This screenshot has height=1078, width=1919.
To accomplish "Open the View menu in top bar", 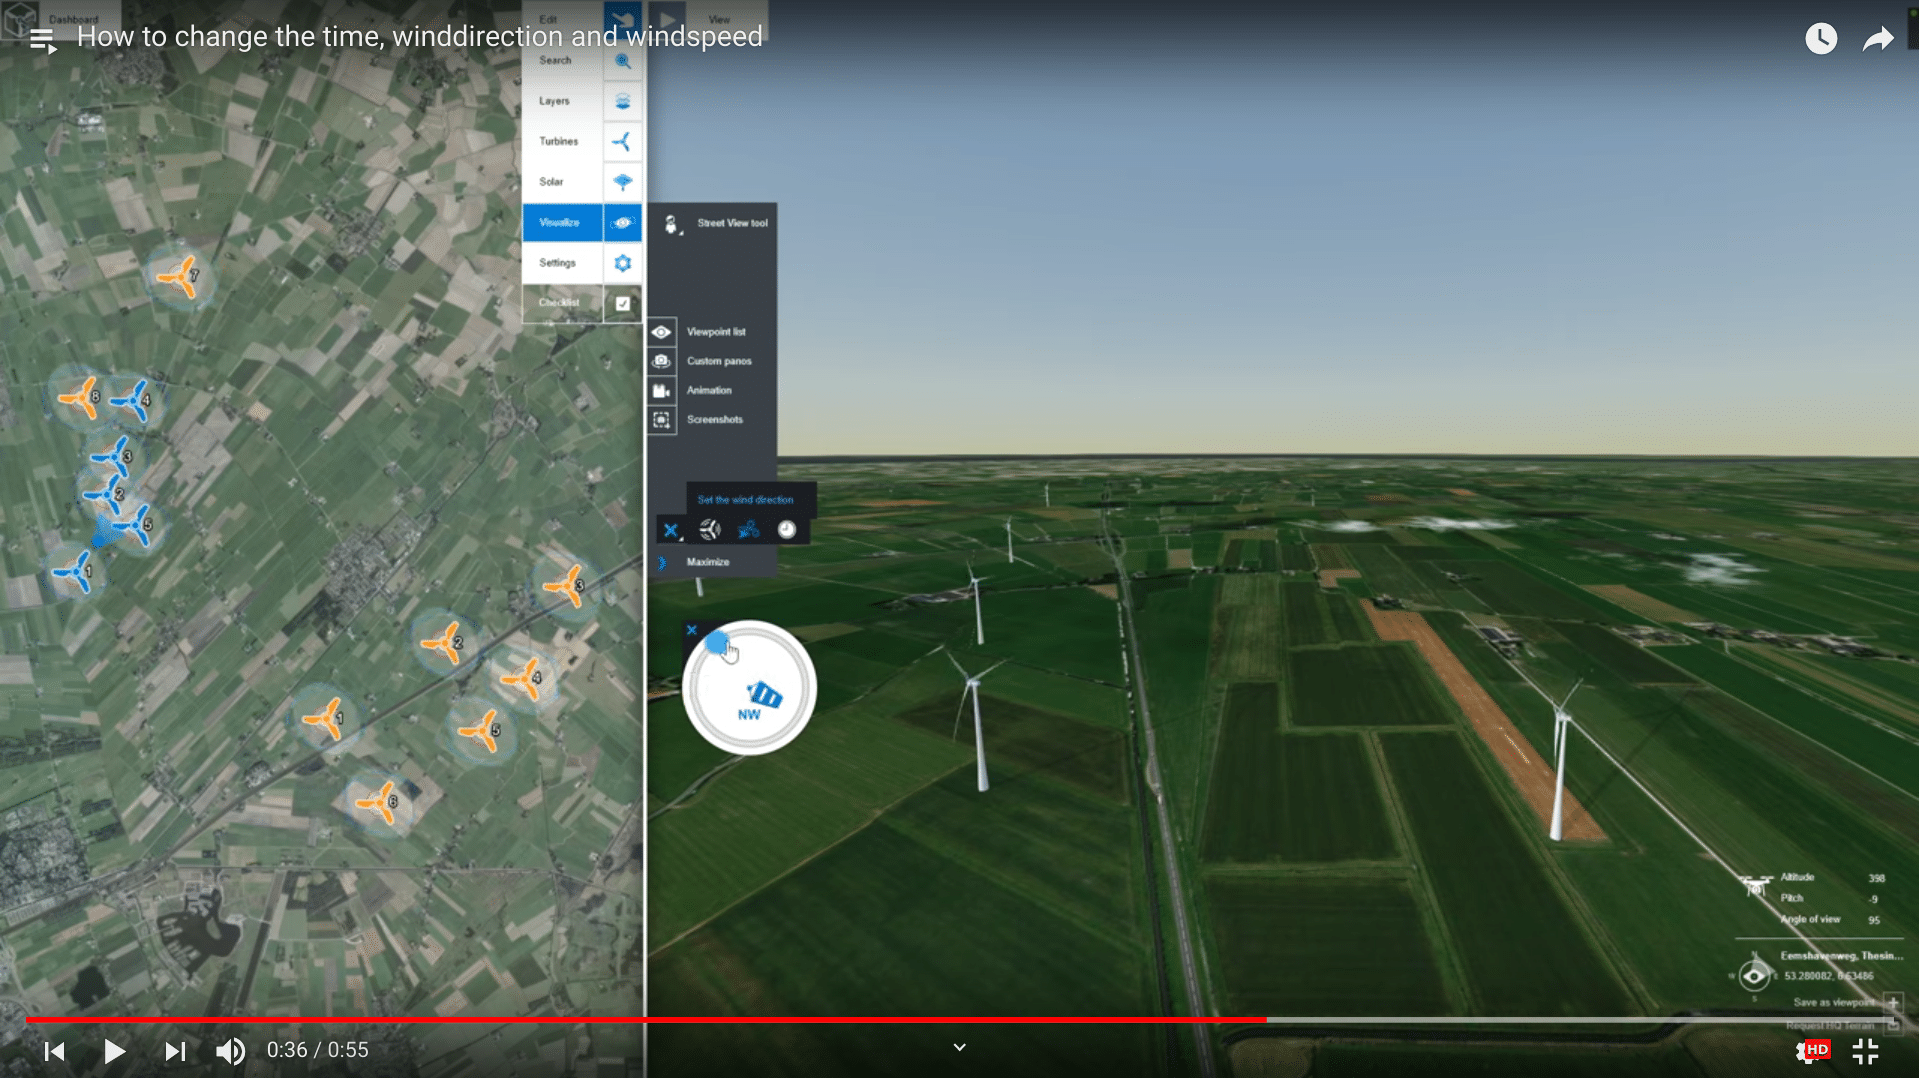I will coord(719,19).
